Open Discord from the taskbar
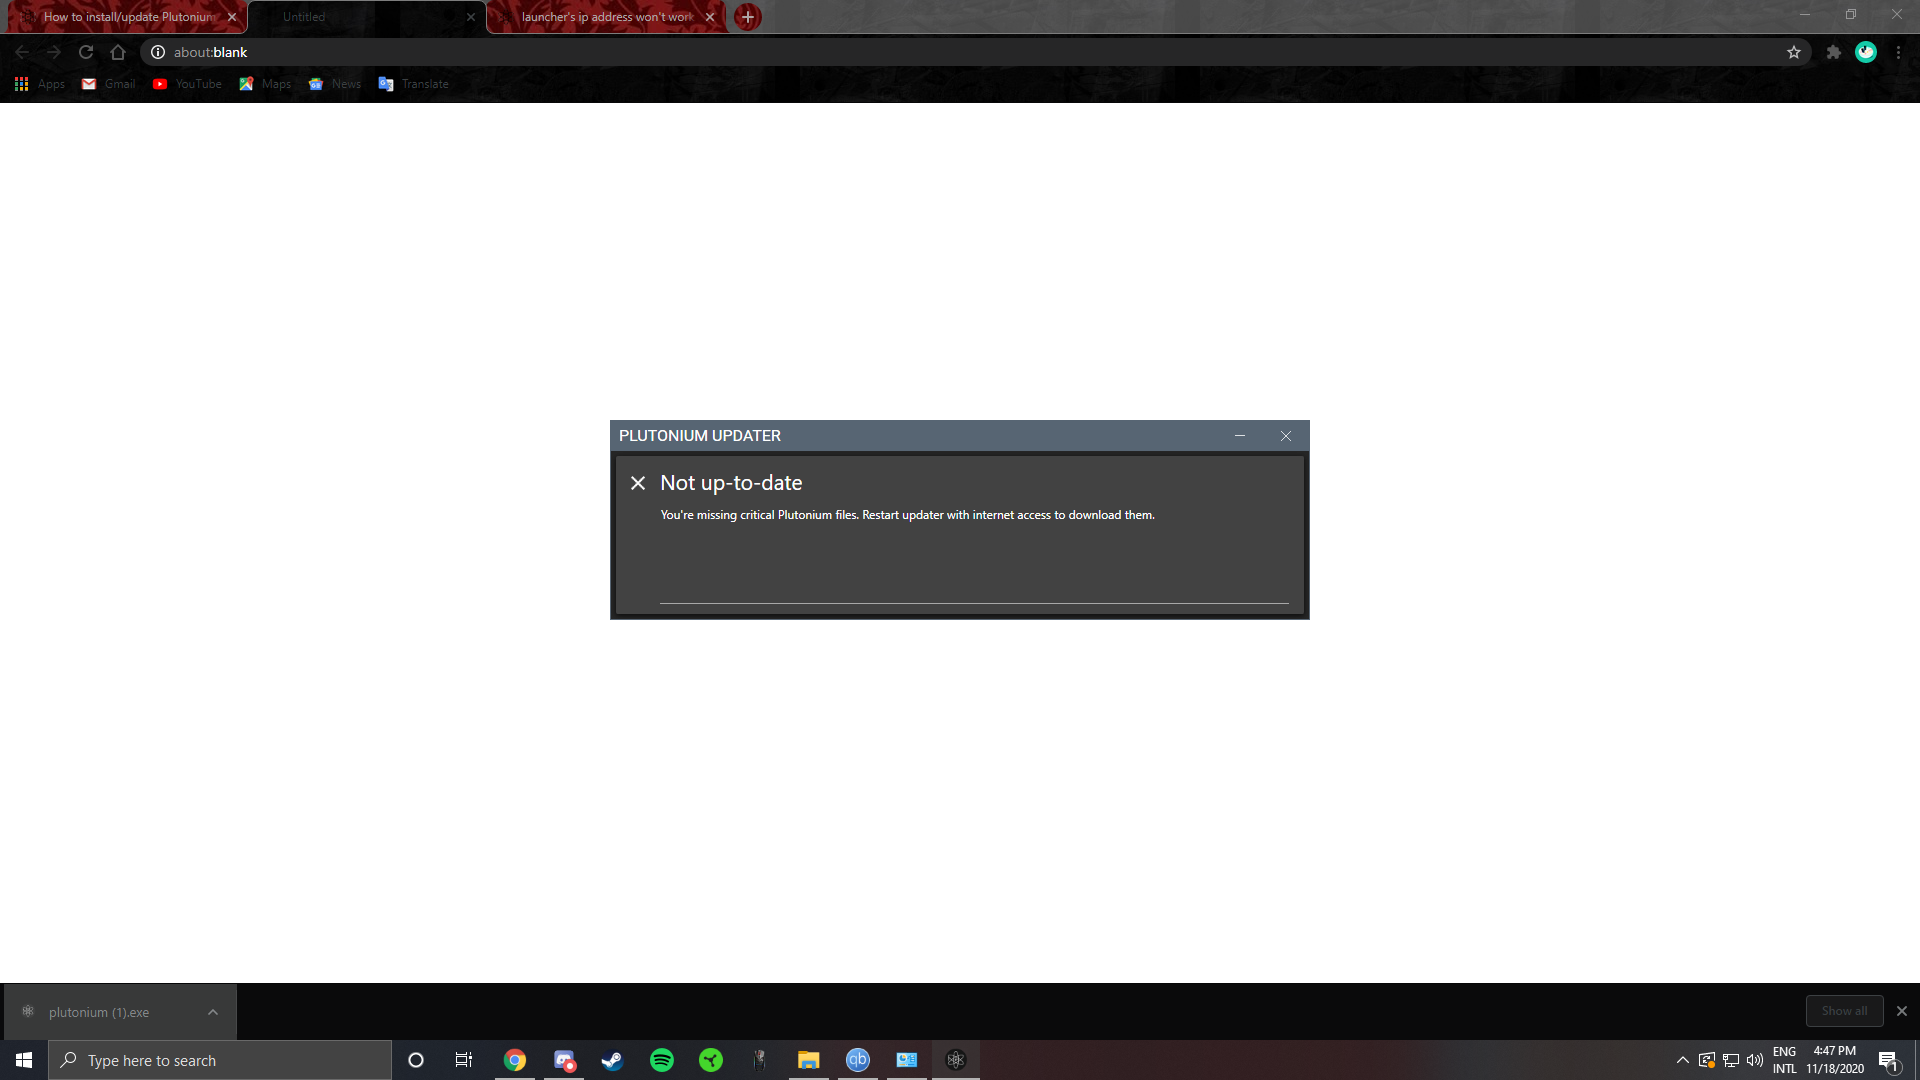 (564, 1060)
